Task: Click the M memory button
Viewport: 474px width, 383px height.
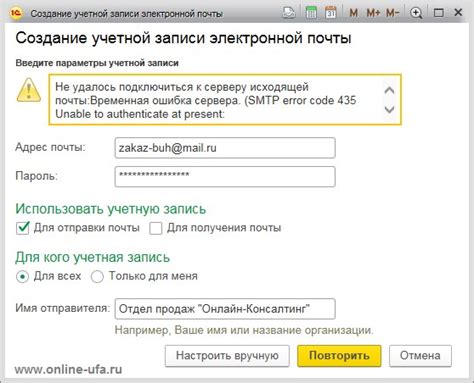Action: tap(353, 13)
